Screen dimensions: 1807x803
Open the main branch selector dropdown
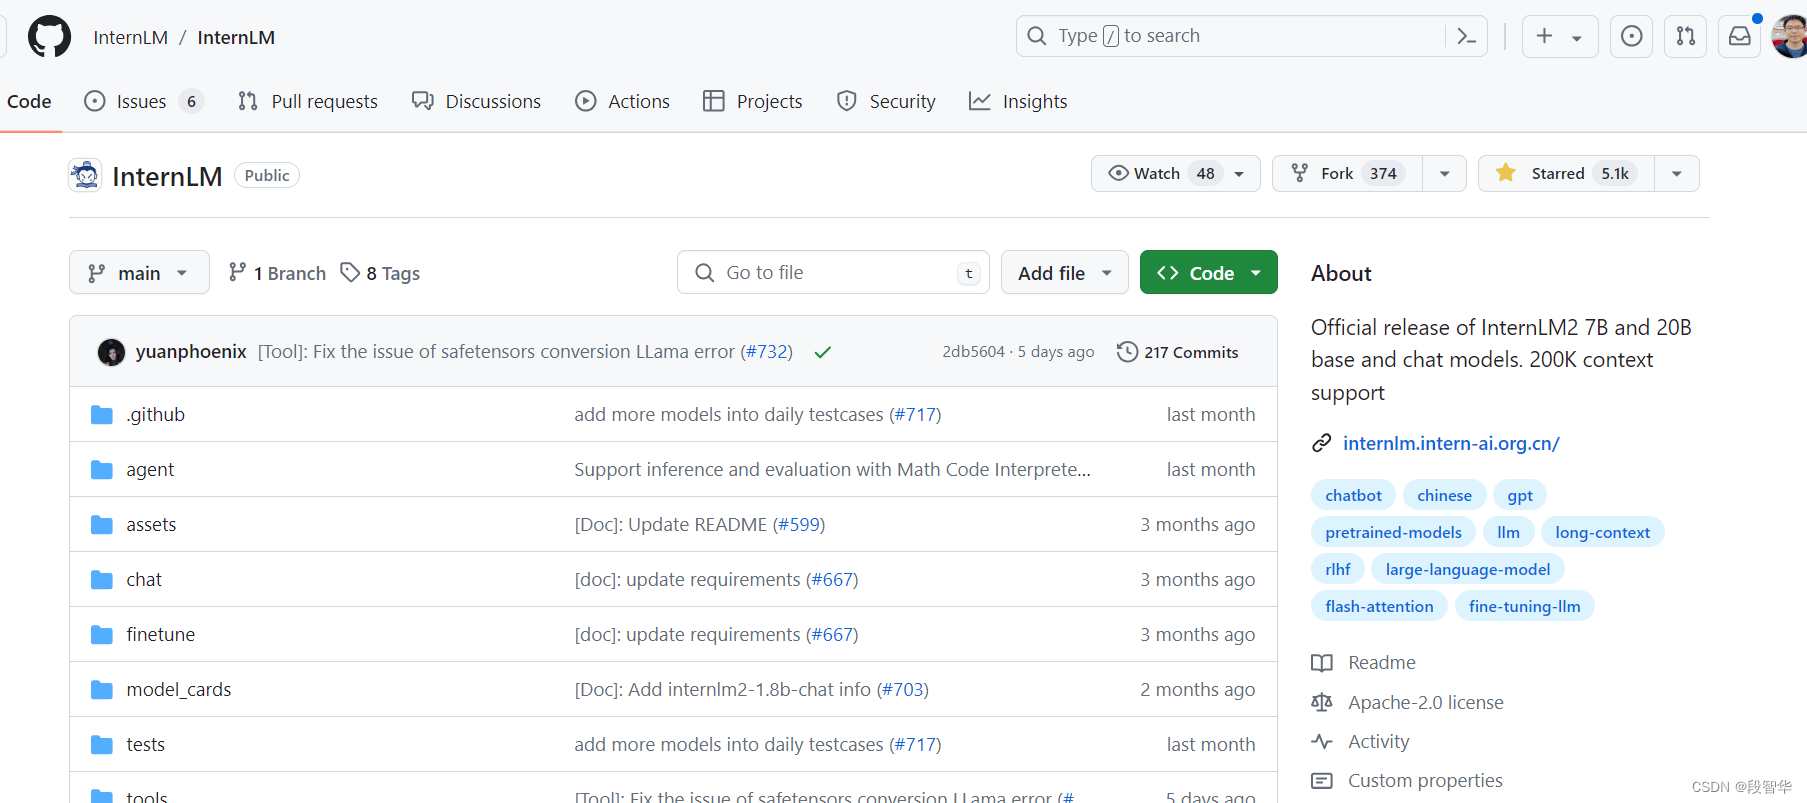pos(139,273)
